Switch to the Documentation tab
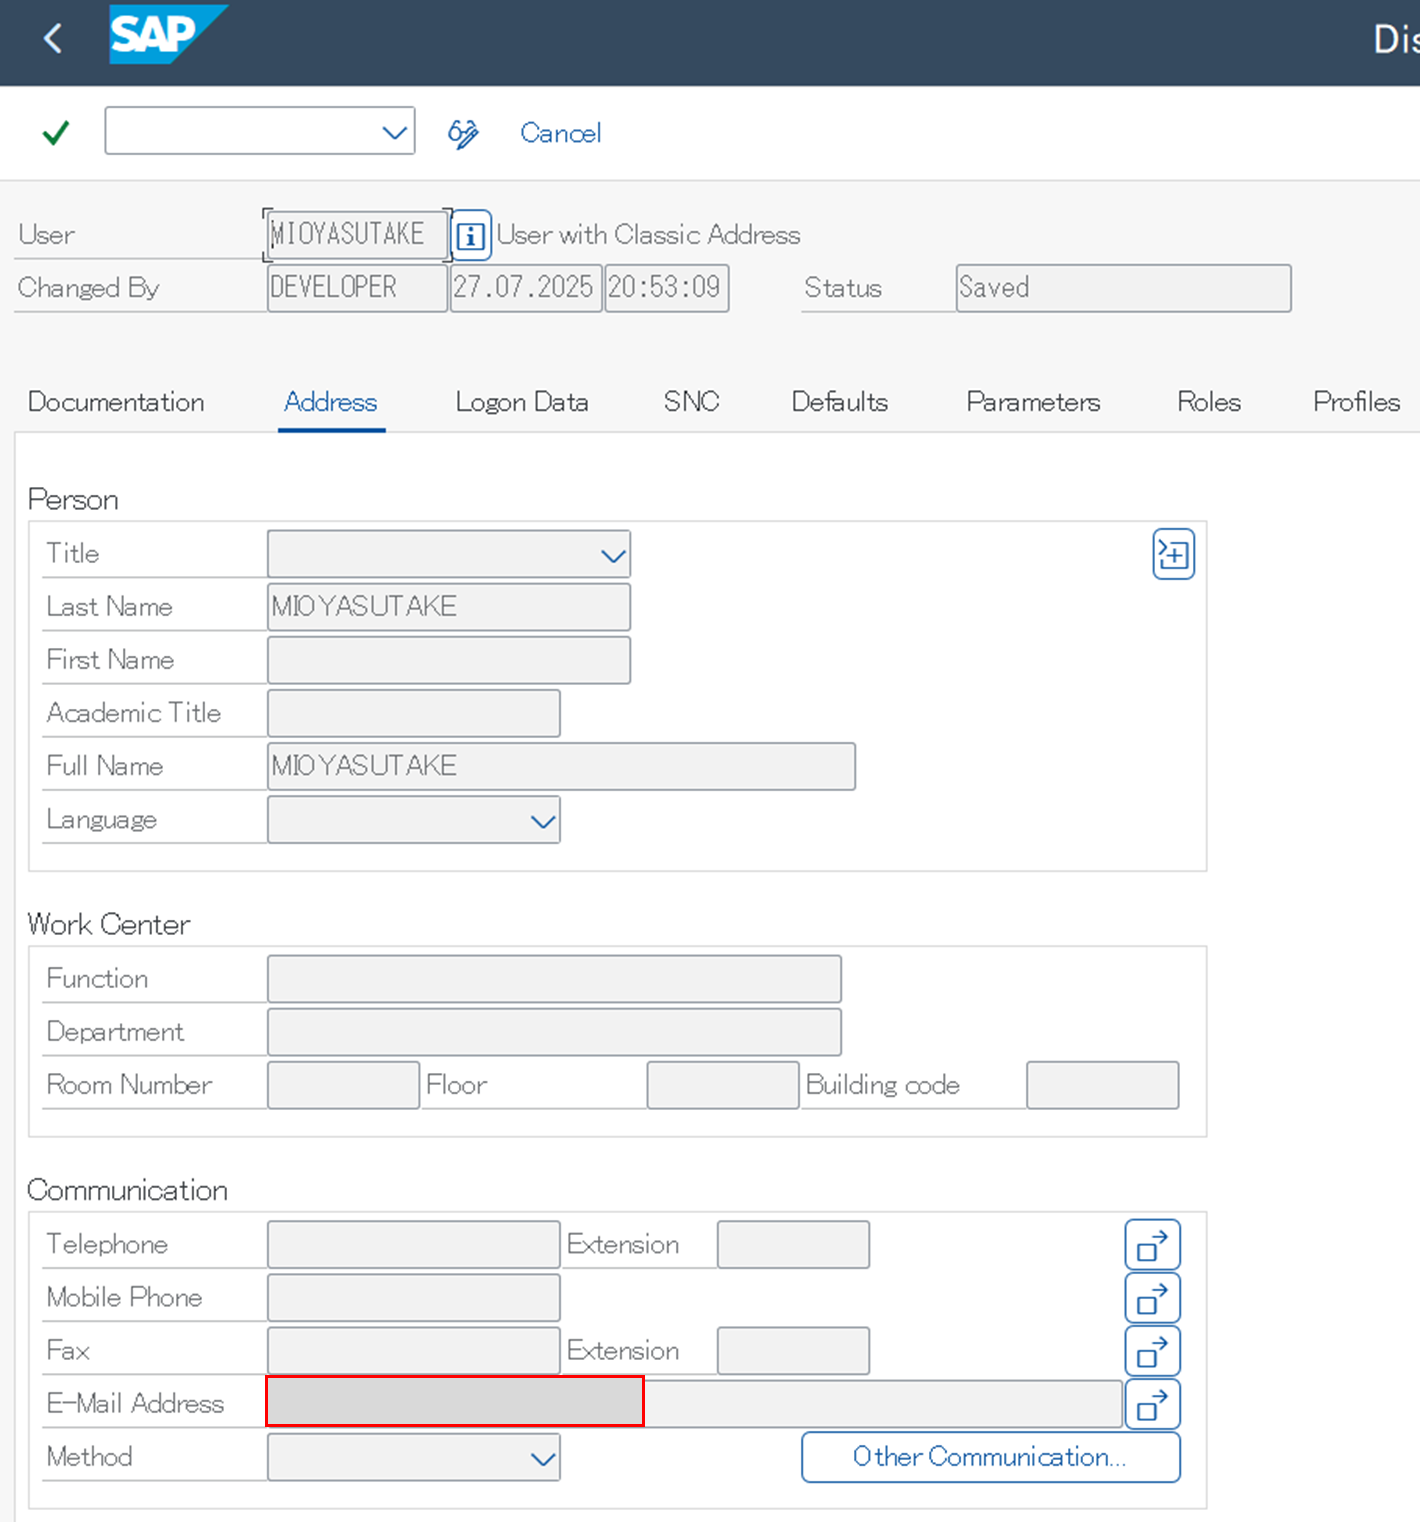Image resolution: width=1420 pixels, height=1522 pixels. (116, 402)
